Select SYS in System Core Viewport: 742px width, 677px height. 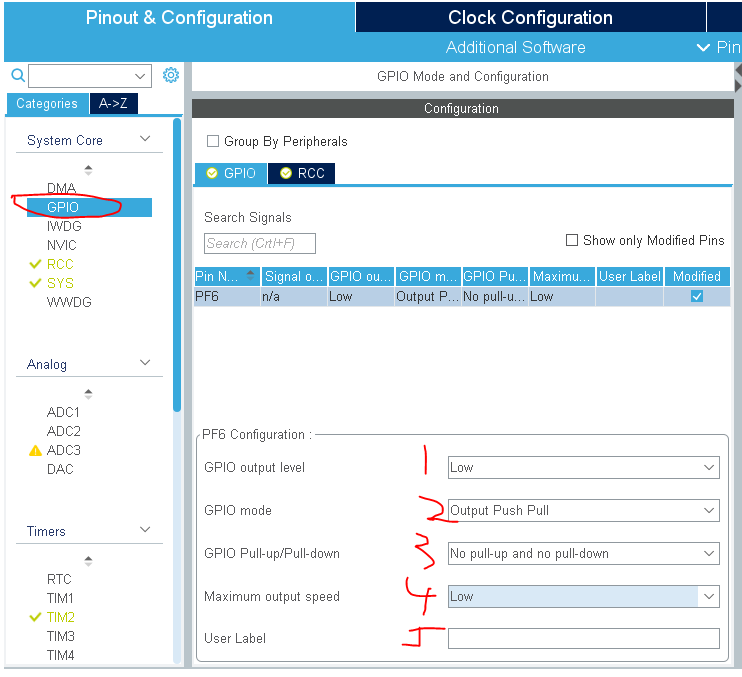pos(60,283)
